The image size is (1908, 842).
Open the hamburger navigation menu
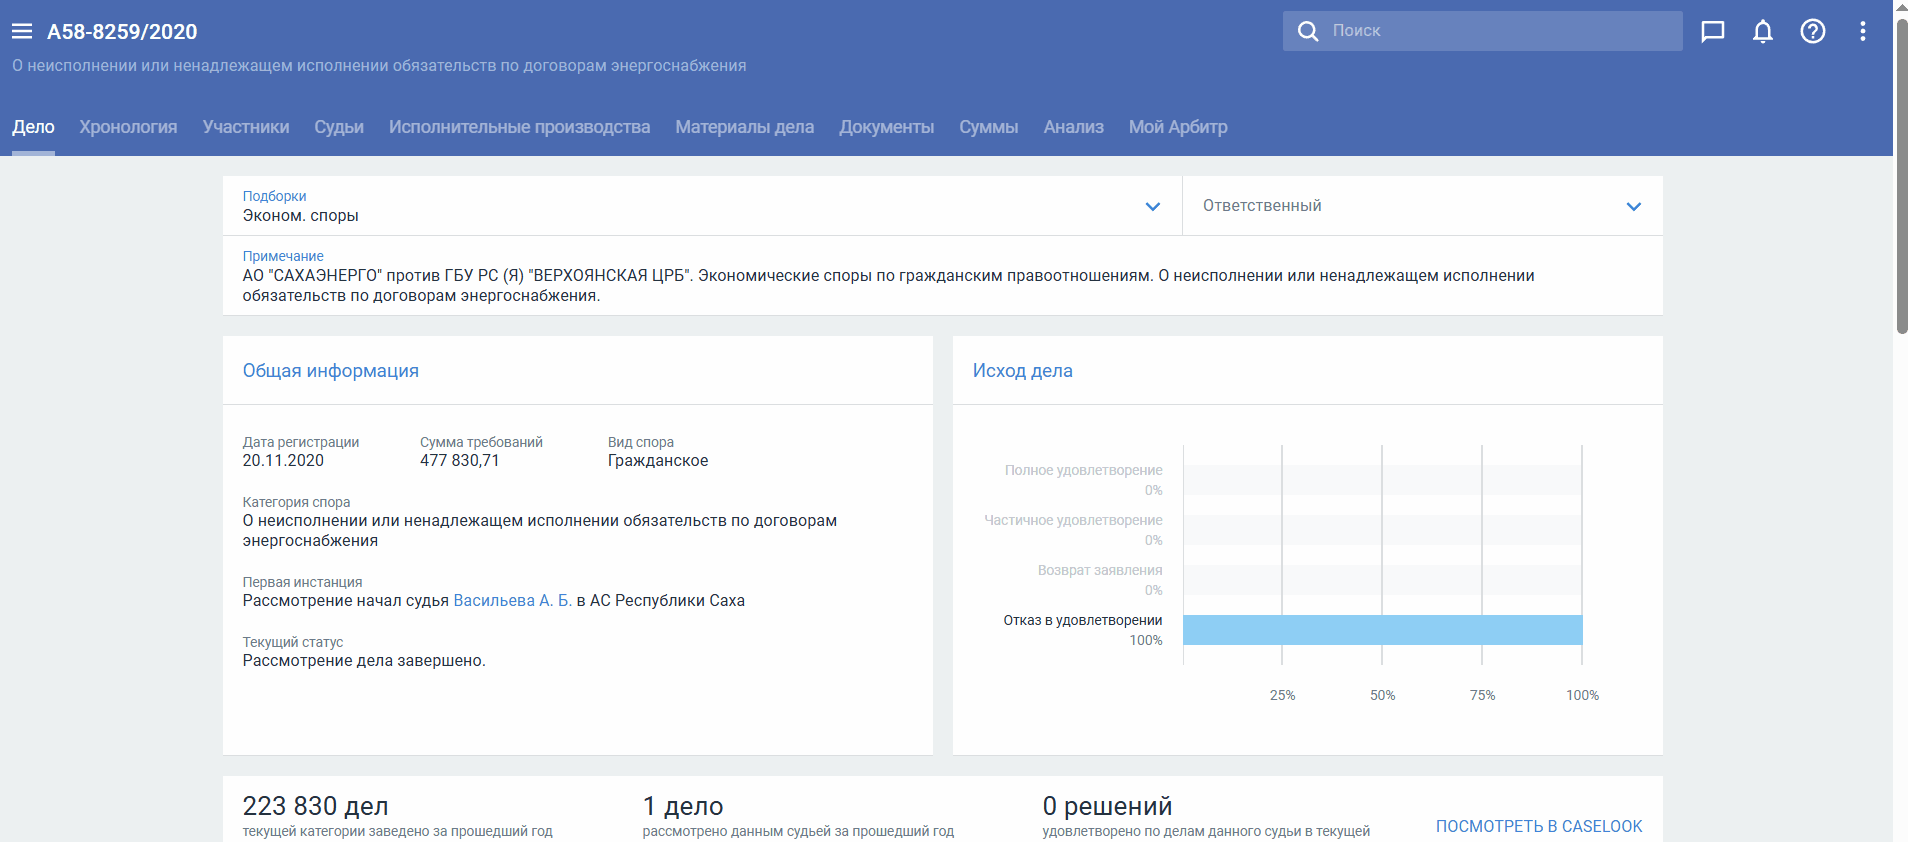(x=22, y=31)
